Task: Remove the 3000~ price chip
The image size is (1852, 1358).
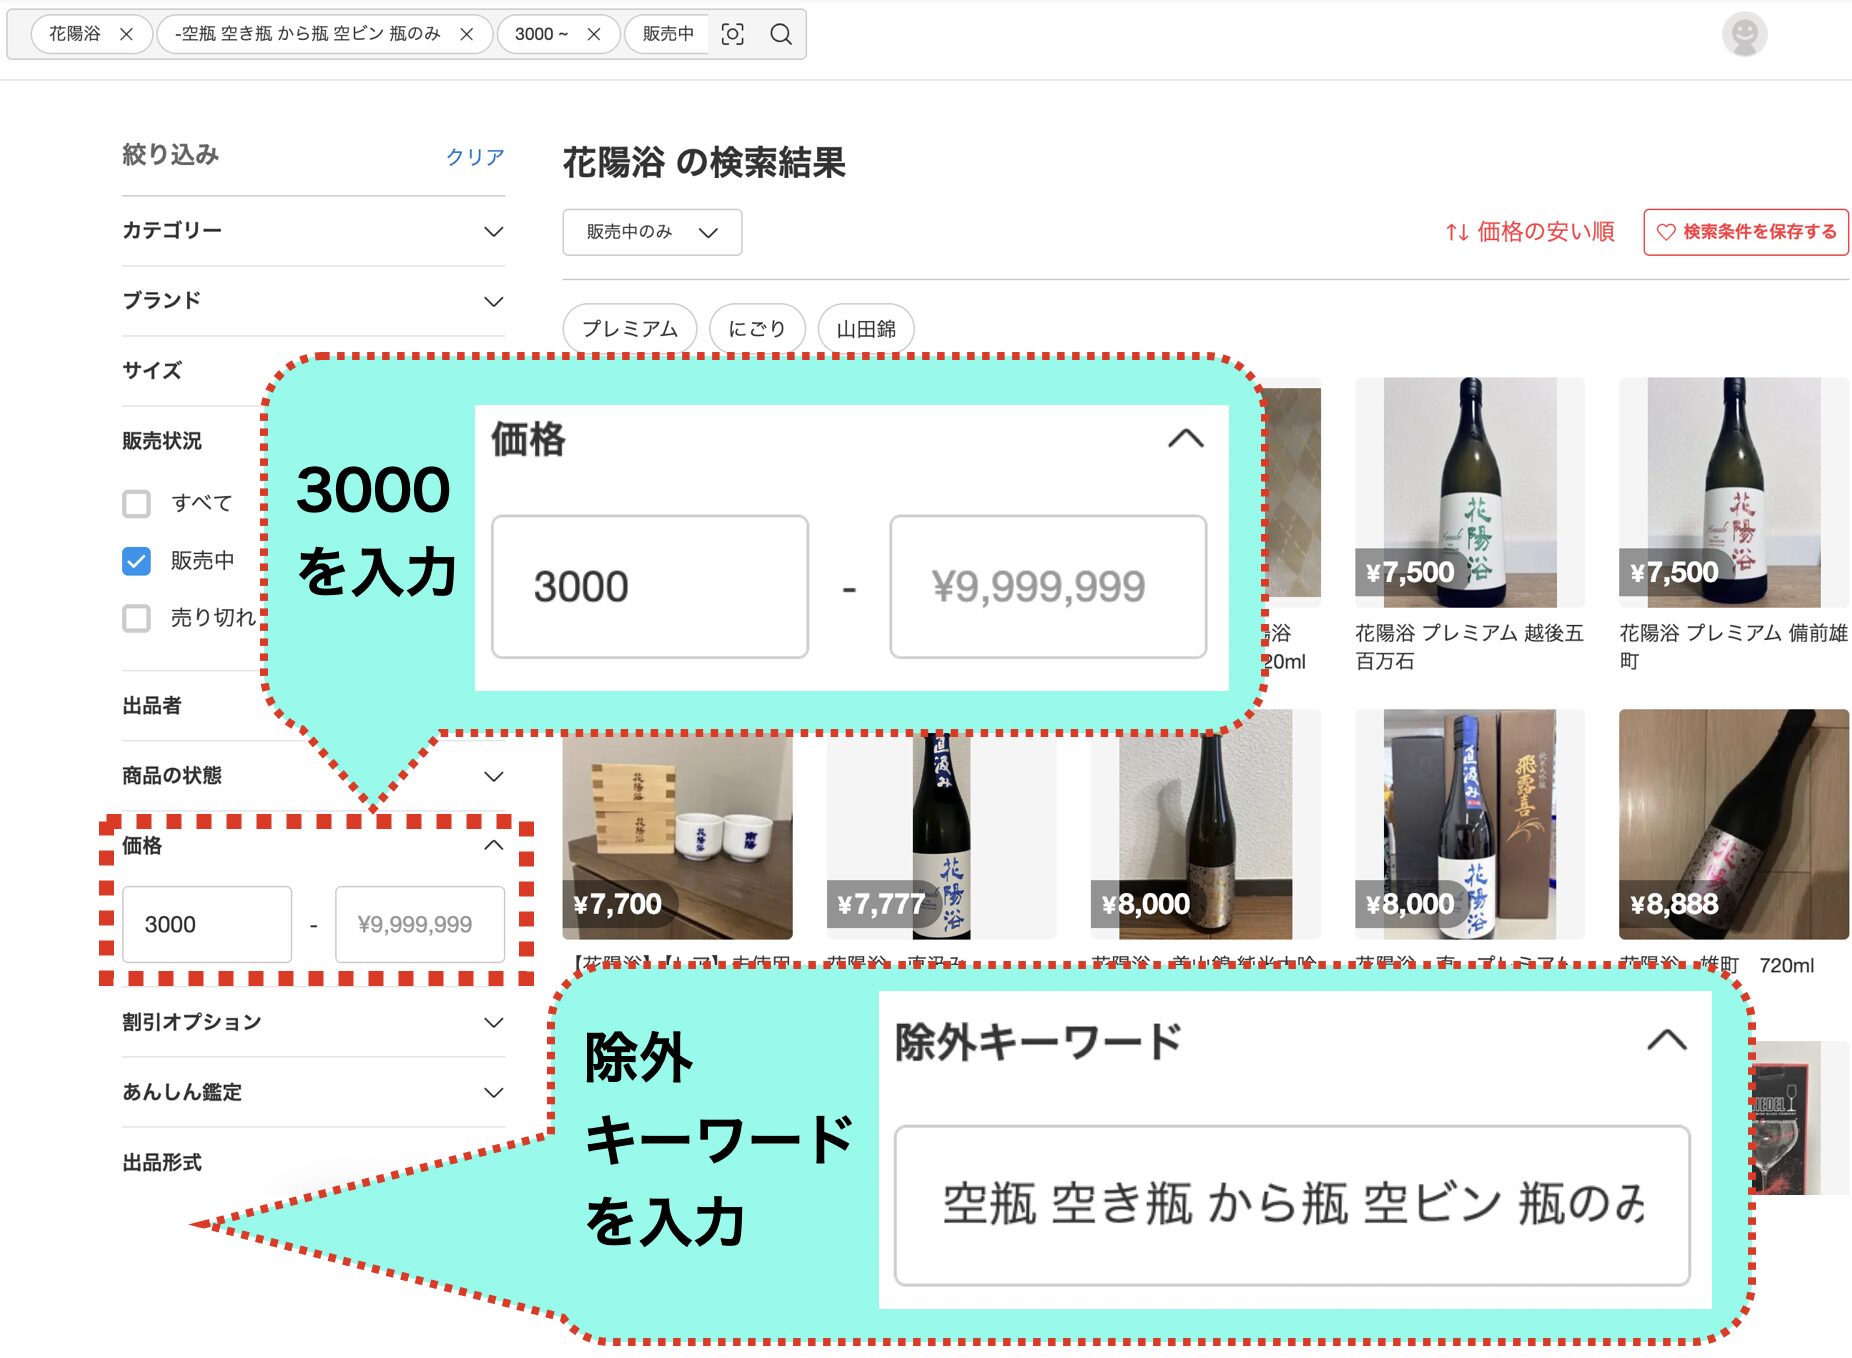Action: [594, 34]
